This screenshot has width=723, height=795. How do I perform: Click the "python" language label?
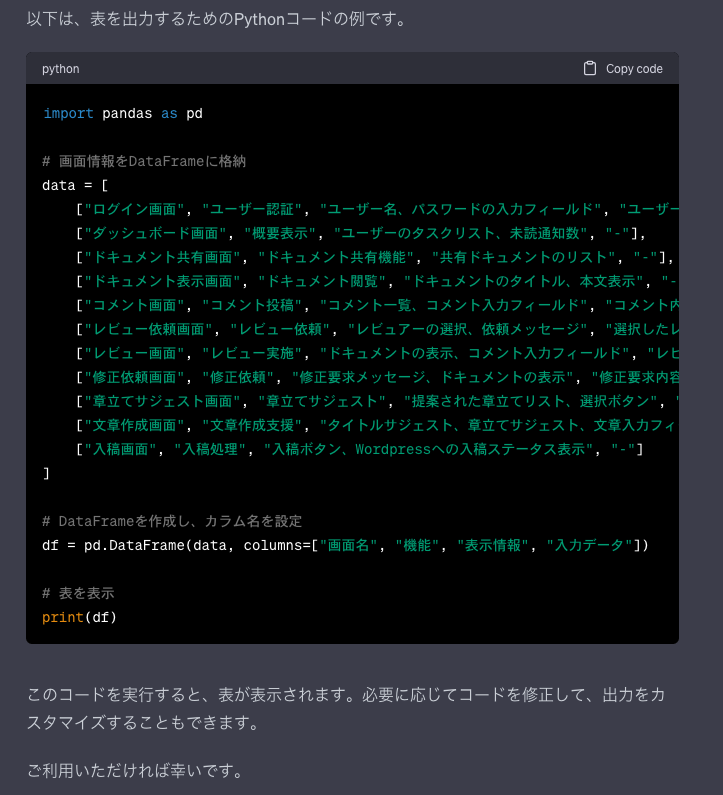pos(60,69)
